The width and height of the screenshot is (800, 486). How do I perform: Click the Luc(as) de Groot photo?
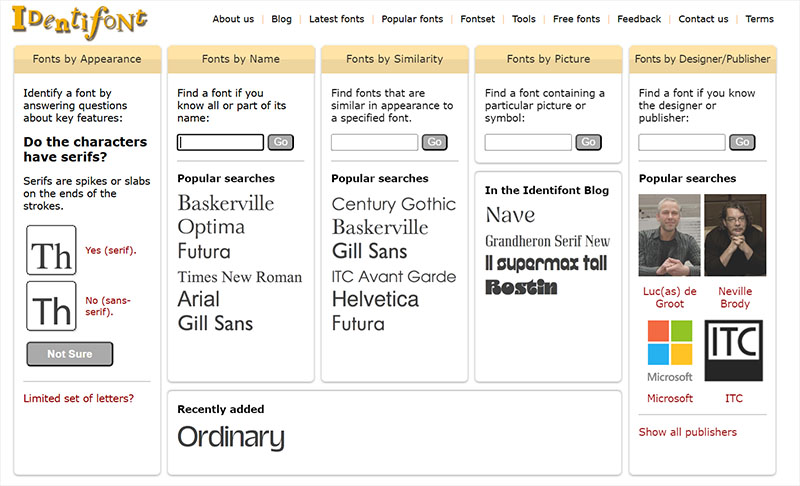tap(669, 235)
